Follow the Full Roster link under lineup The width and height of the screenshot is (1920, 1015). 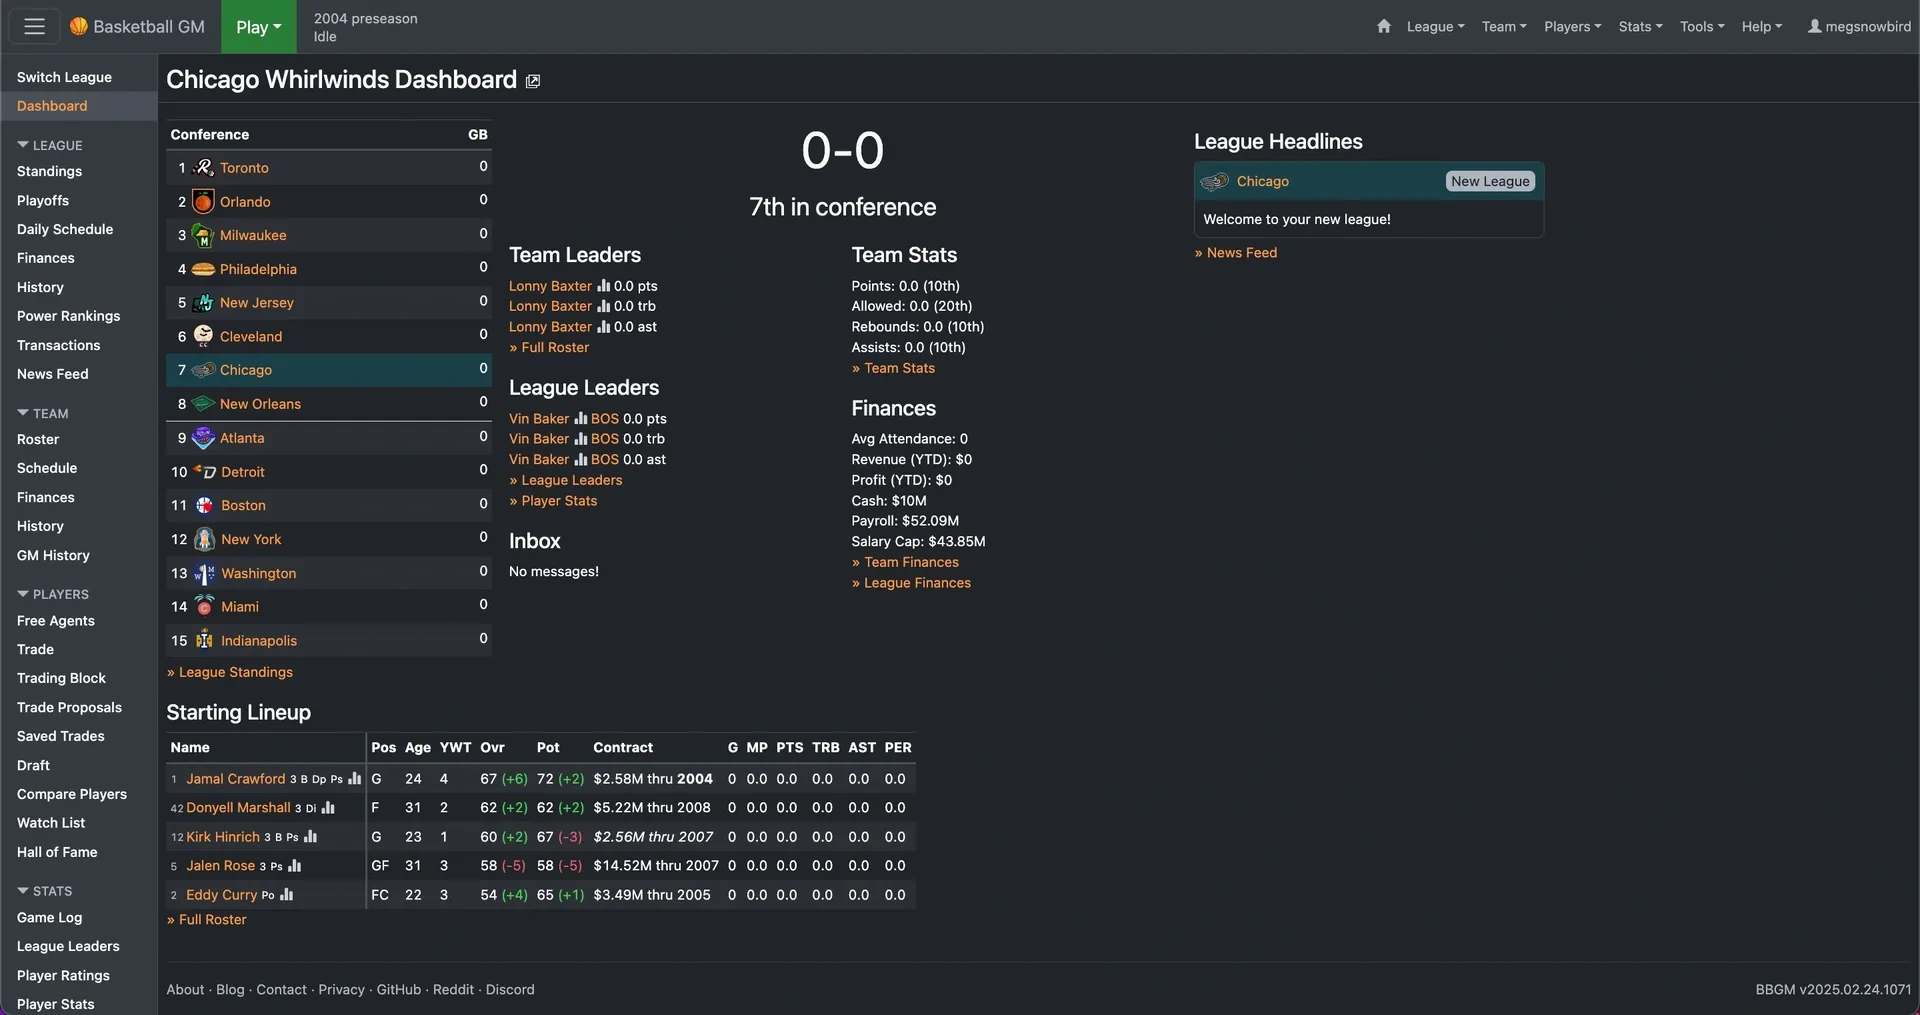[212, 920]
